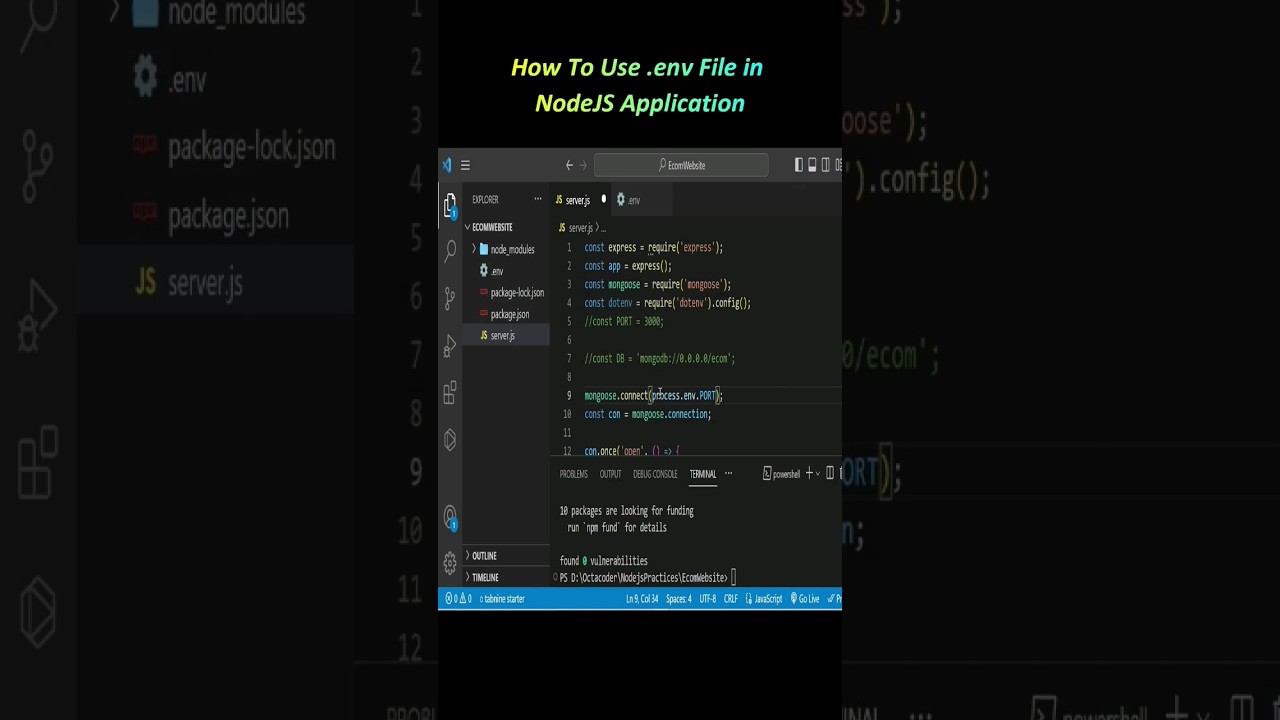Click the EXPLORER panel title
1280x720 pixels.
click(485, 199)
